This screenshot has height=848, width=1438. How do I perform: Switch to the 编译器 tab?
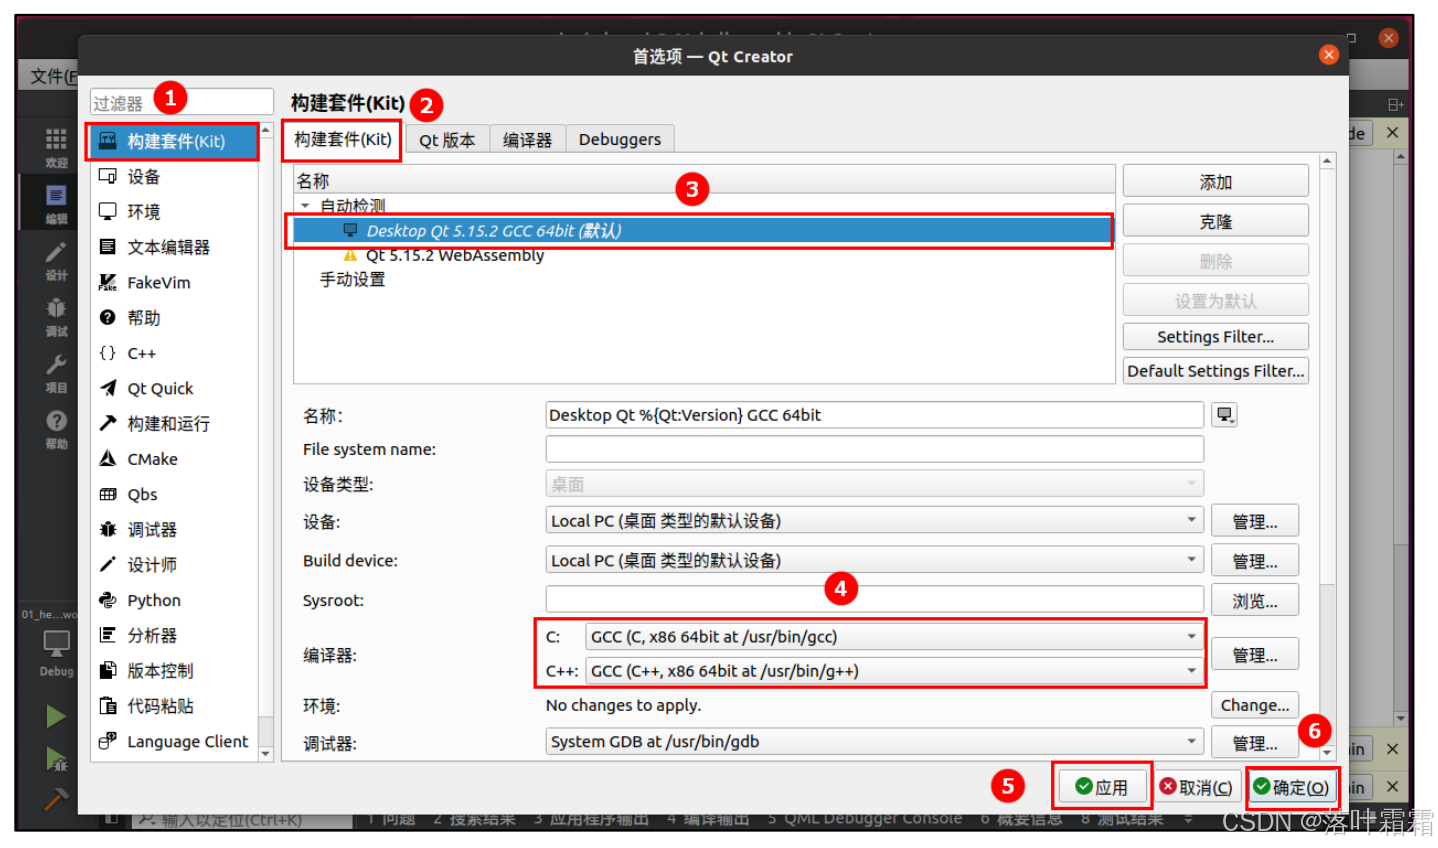pos(527,140)
